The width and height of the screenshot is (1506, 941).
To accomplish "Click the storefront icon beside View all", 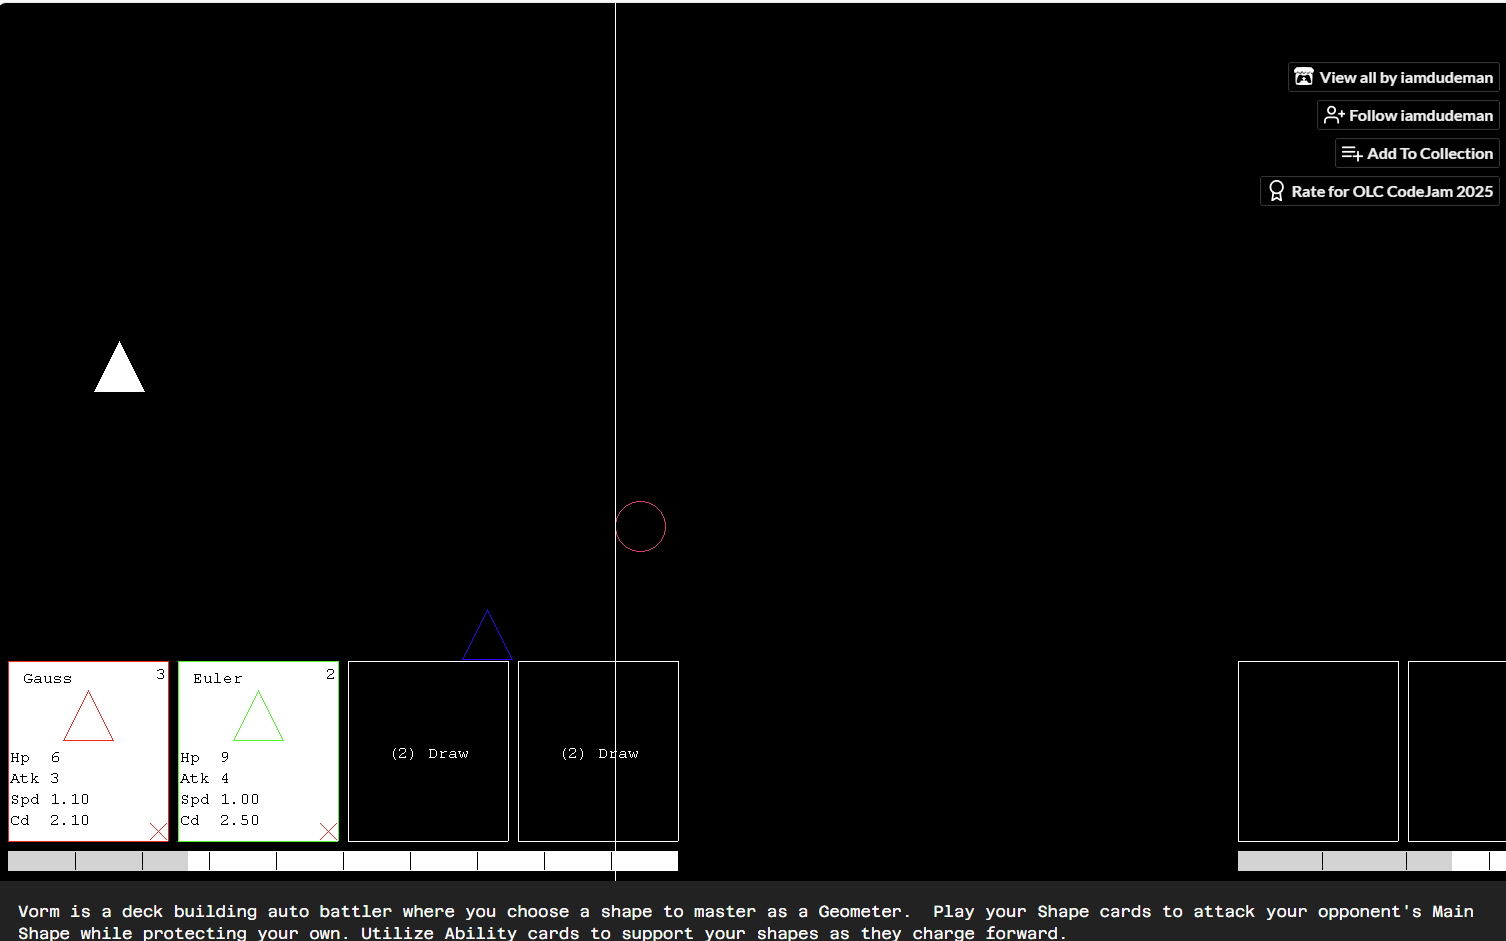I will coord(1304,77).
